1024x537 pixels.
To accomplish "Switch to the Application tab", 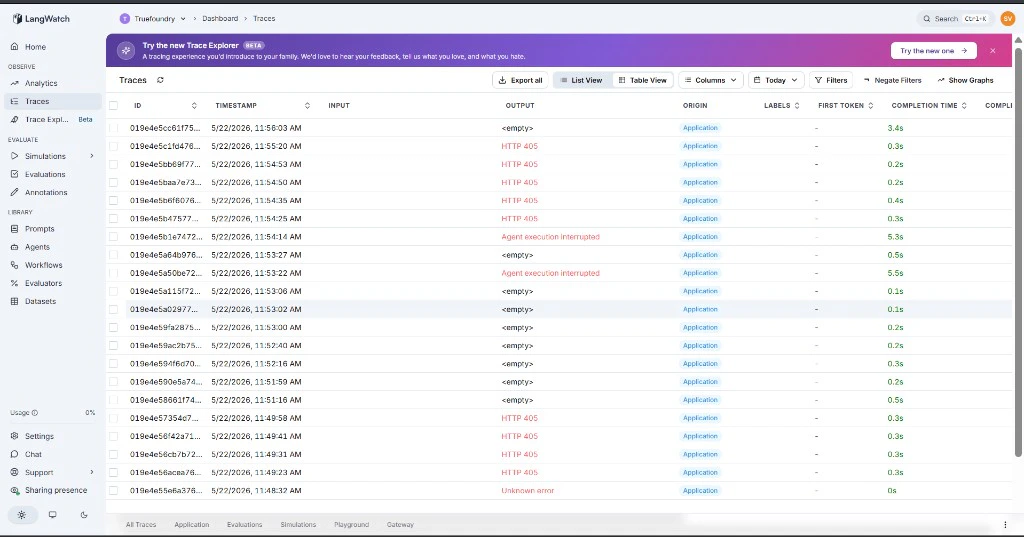I will [191, 525].
